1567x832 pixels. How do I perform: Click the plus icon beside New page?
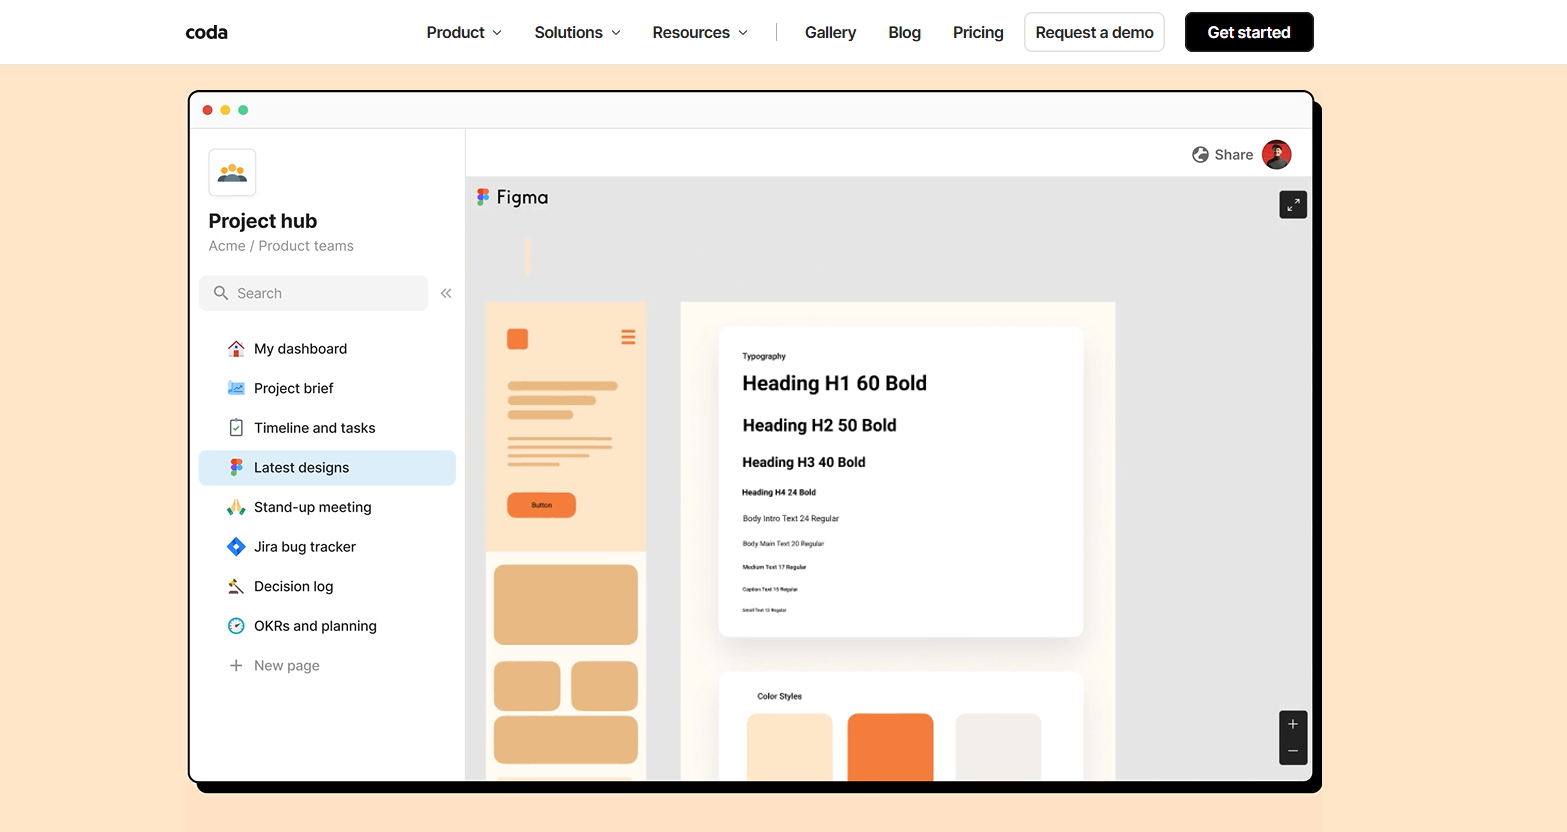coord(236,665)
